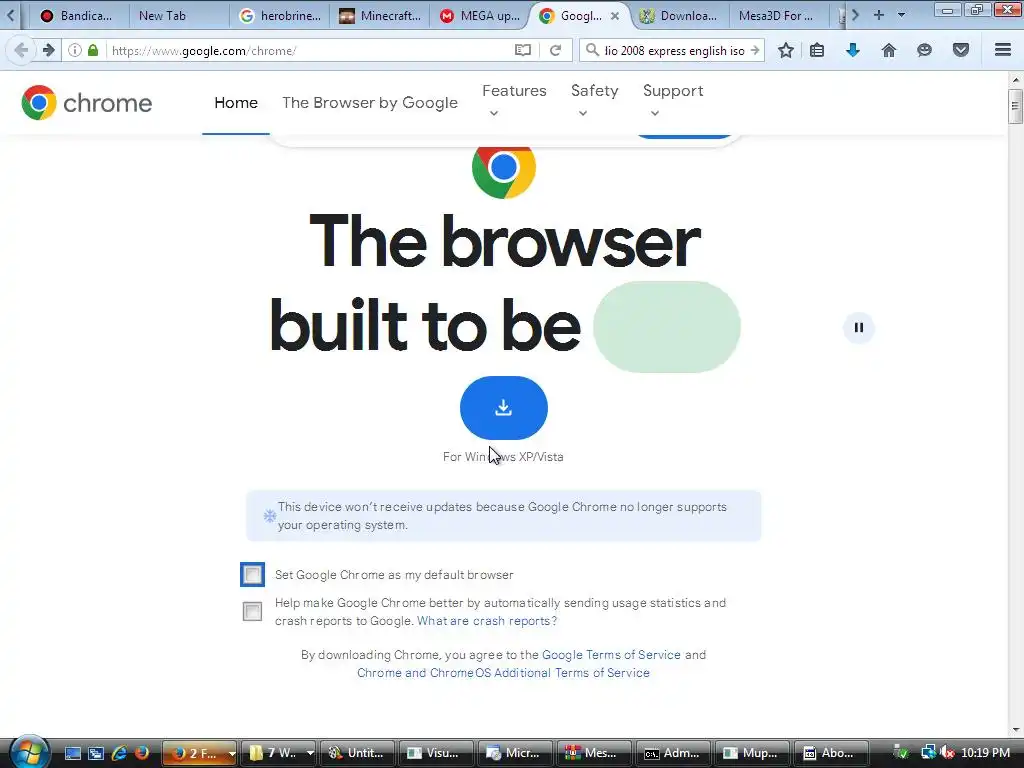Click the search magnifier icon
Image resolution: width=1024 pixels, height=768 pixels.
tap(592, 50)
